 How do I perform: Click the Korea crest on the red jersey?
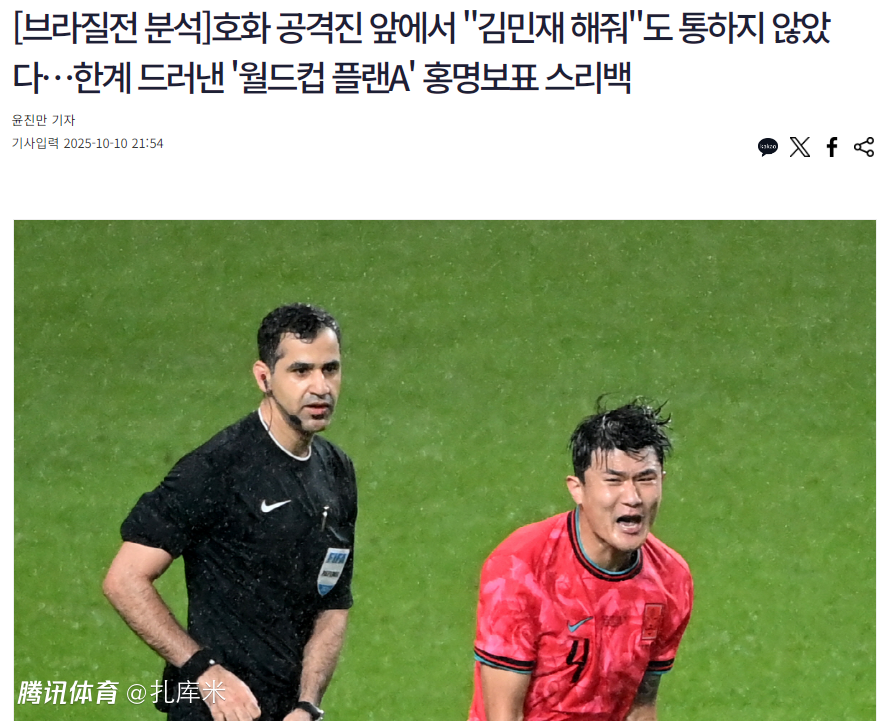652,622
